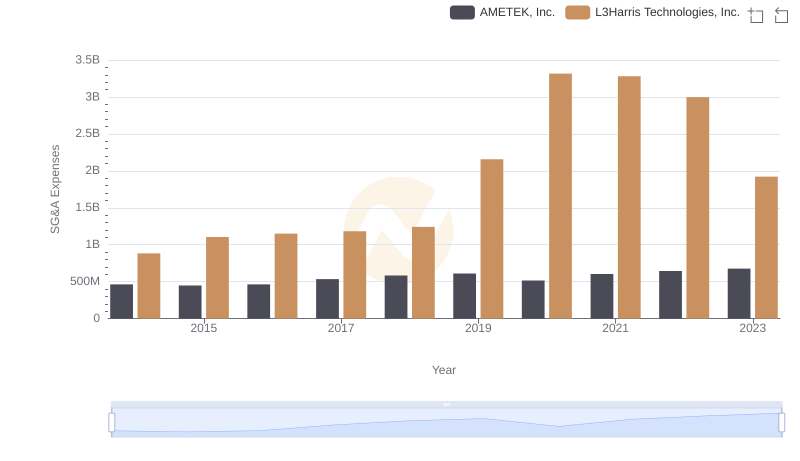Screen dimensions: 800x461
Task: Click the AMETEK bar for 2015
Action: pos(190,302)
